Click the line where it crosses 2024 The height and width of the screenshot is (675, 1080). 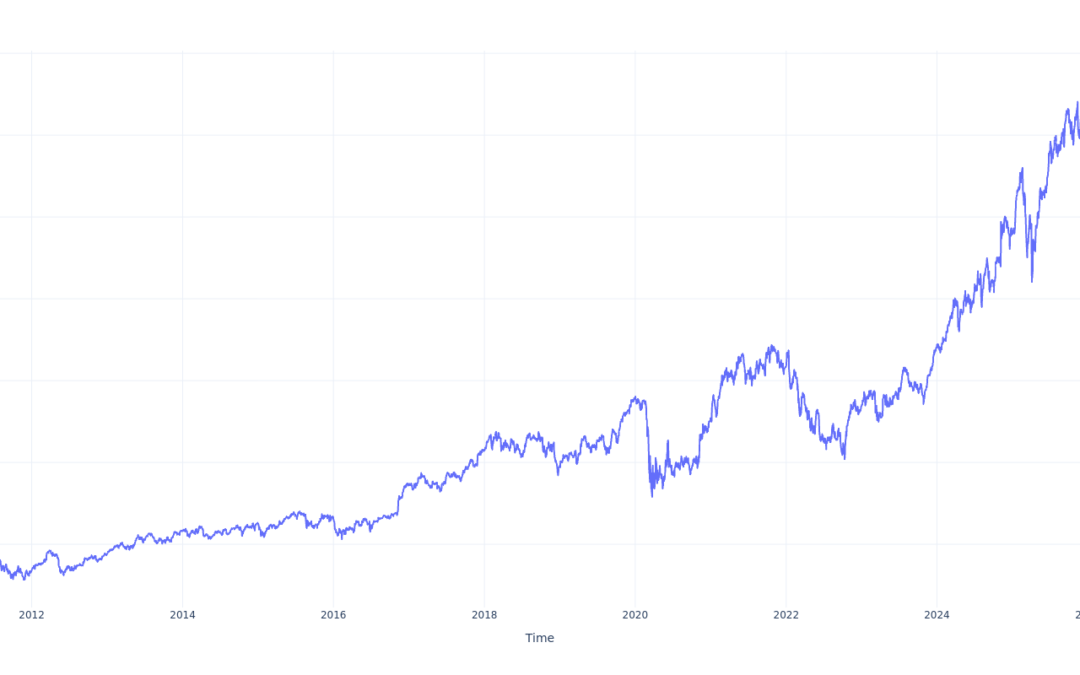pos(937,349)
